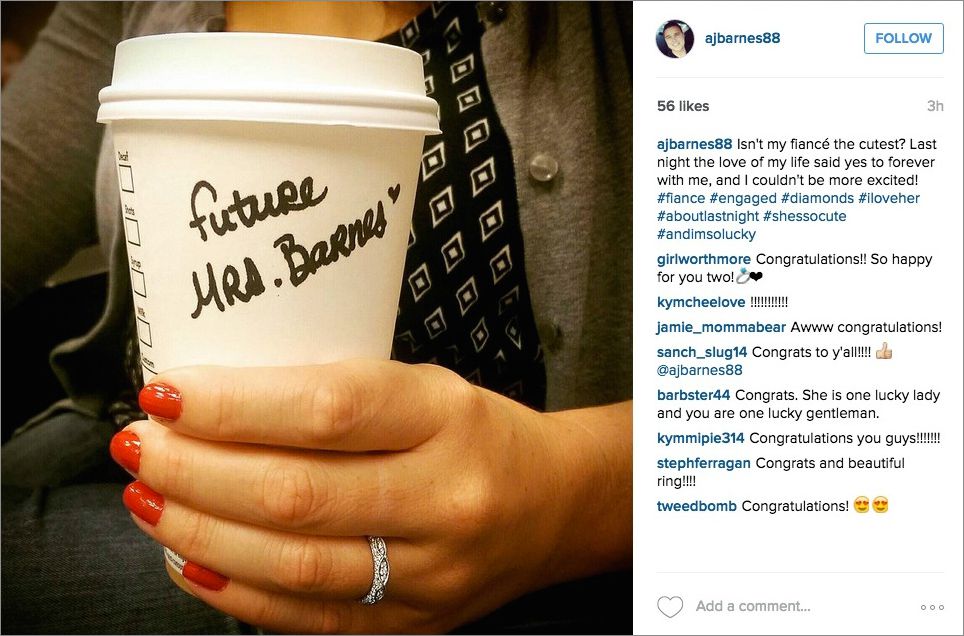Open the barbster44 commenter profile
The image size is (964, 636).
(x=693, y=395)
